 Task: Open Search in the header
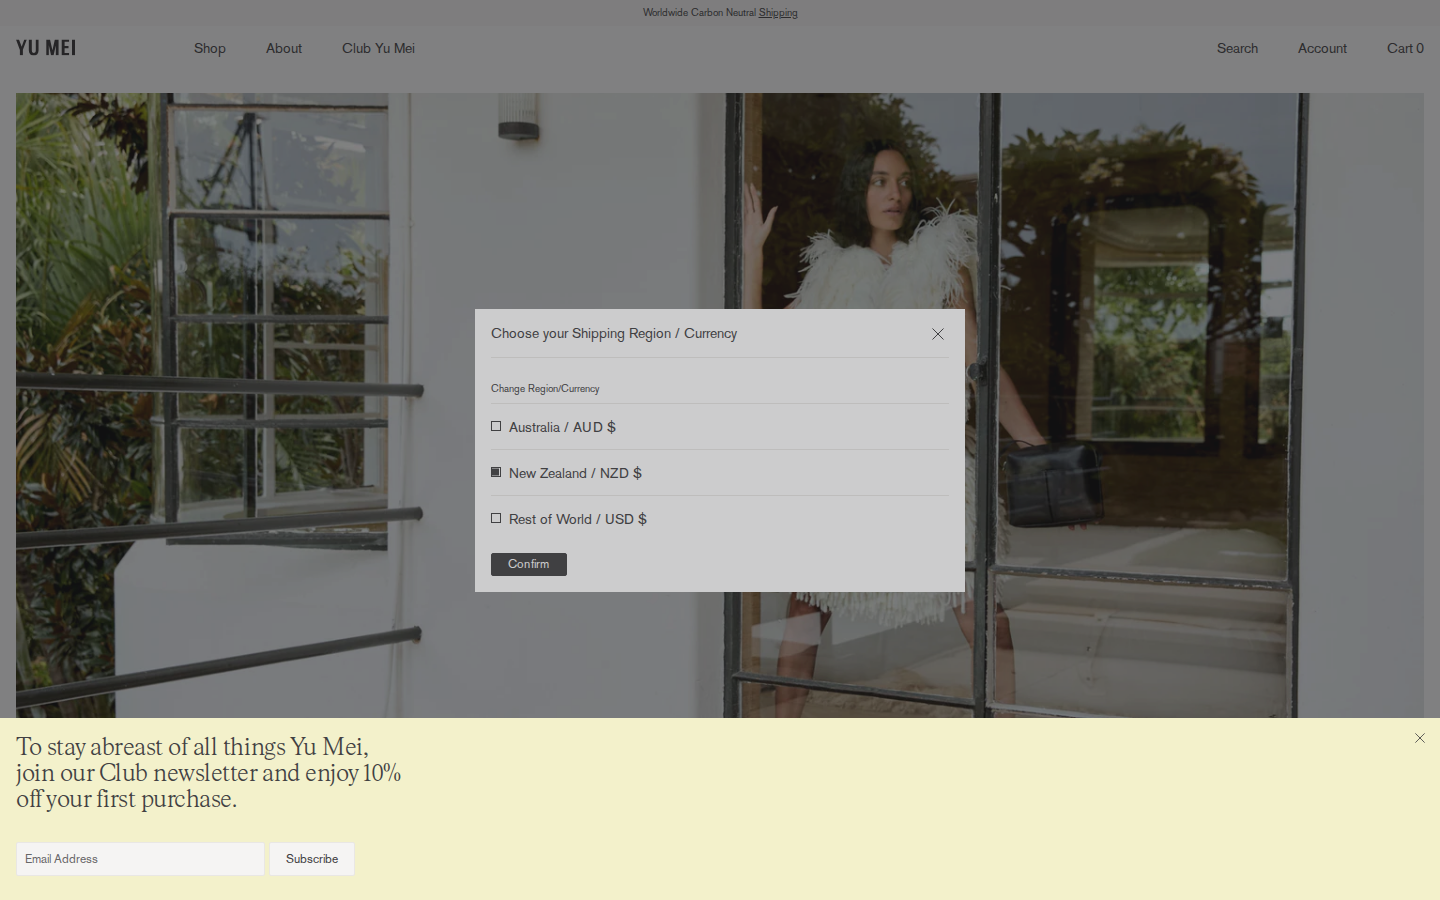[x=1237, y=48]
